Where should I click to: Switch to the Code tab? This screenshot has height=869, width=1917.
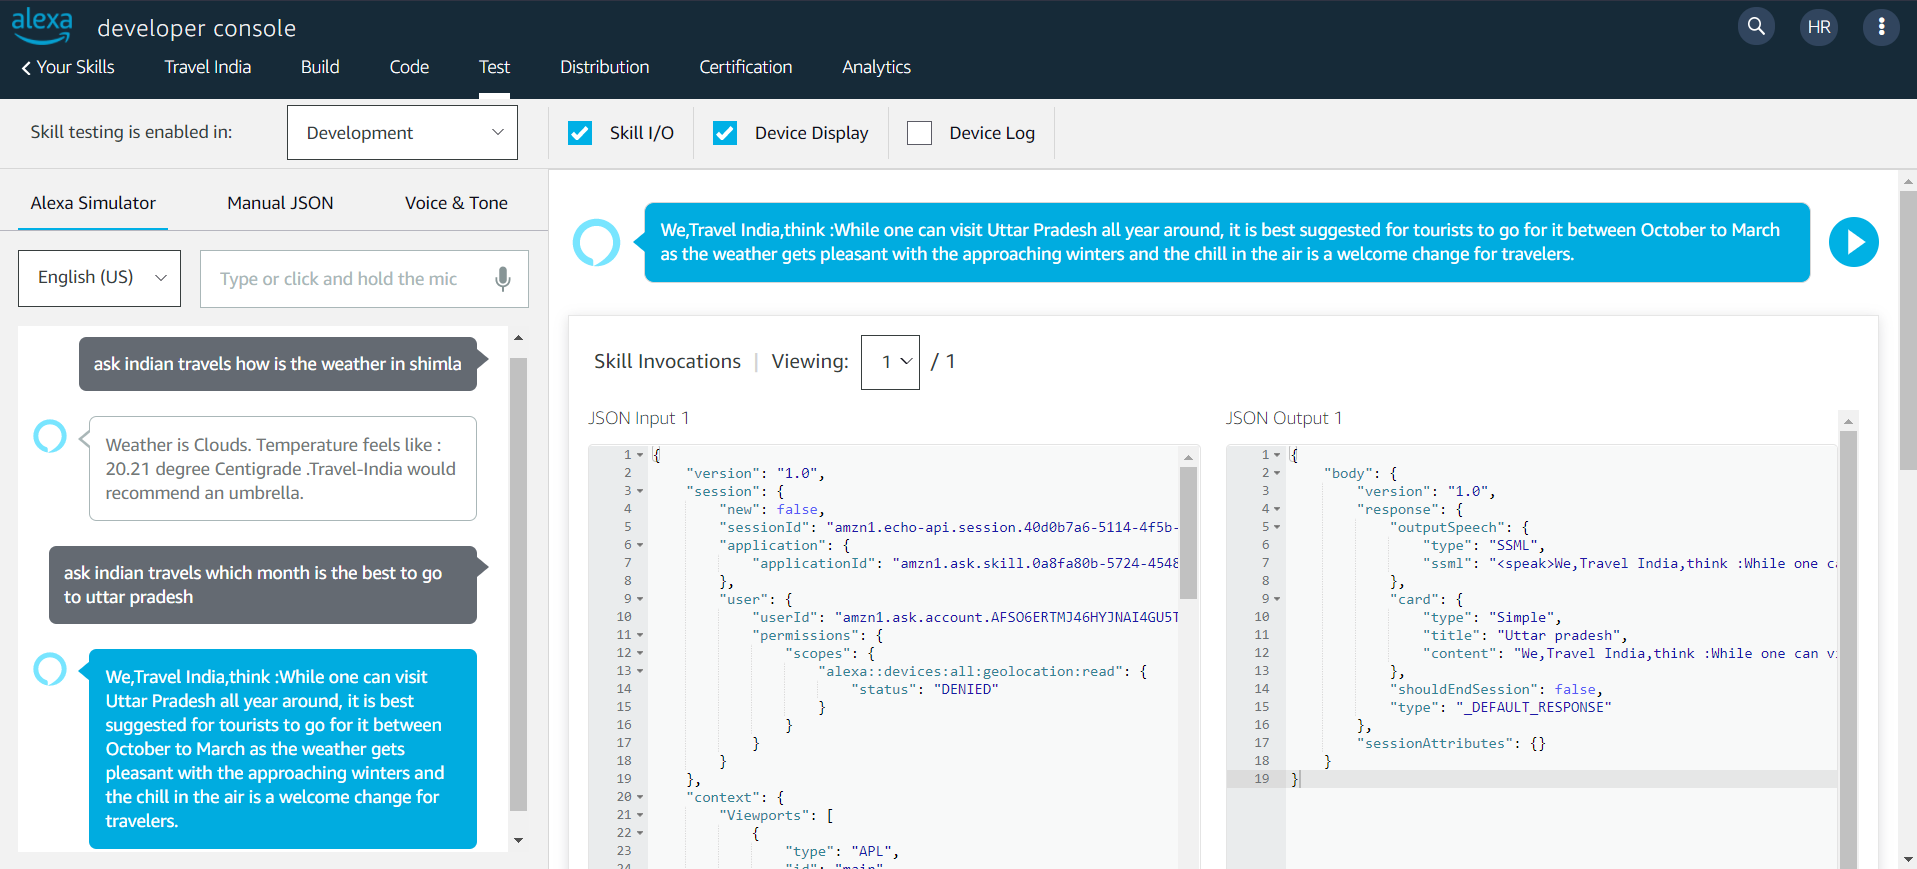pyautogui.click(x=409, y=67)
